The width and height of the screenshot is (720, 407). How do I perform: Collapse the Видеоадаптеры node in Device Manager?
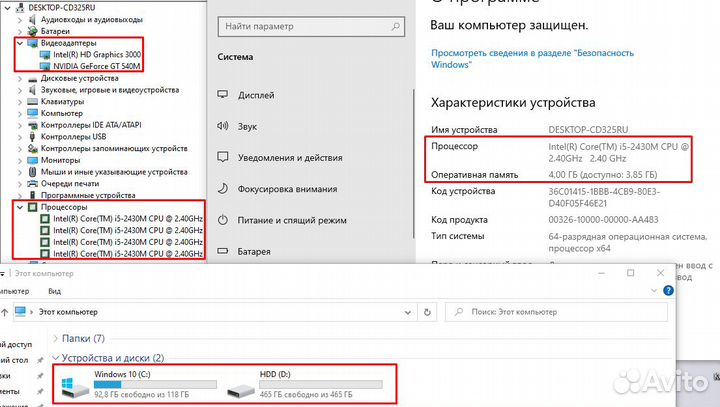pos(20,43)
